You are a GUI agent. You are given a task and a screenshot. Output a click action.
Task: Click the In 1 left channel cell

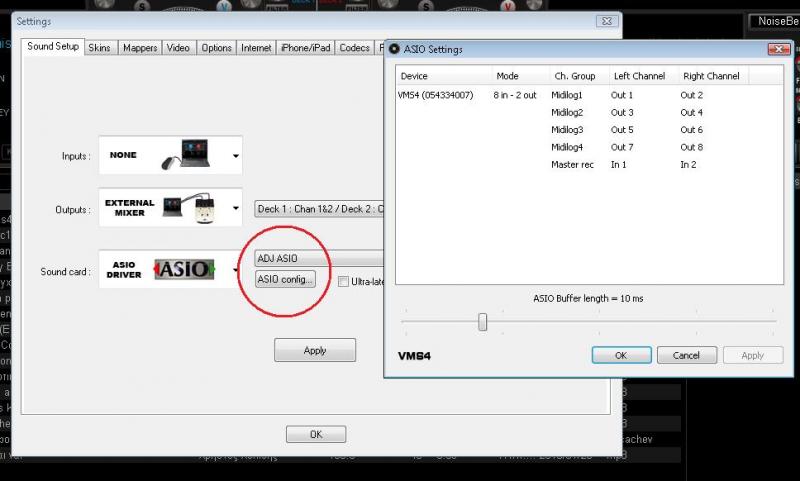[x=618, y=164]
